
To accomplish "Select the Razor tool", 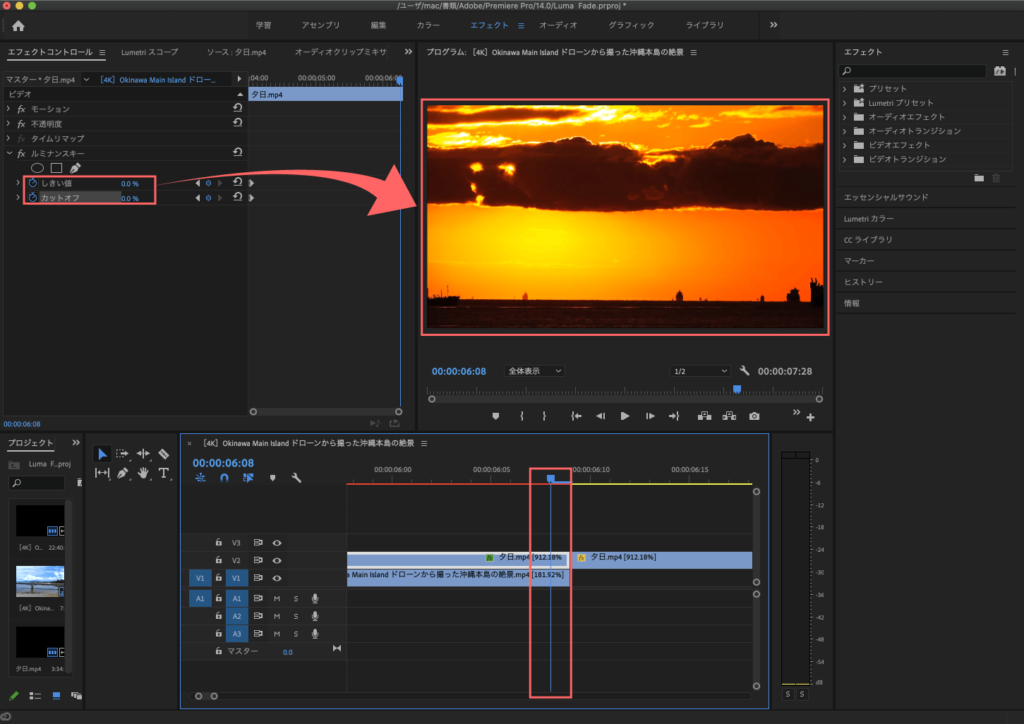I will 163,454.
